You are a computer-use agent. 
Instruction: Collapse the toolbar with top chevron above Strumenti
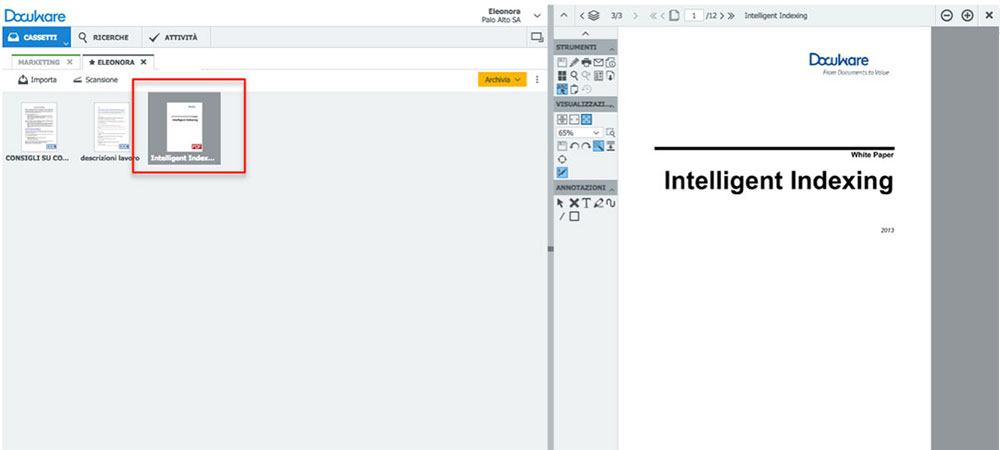tap(585, 34)
